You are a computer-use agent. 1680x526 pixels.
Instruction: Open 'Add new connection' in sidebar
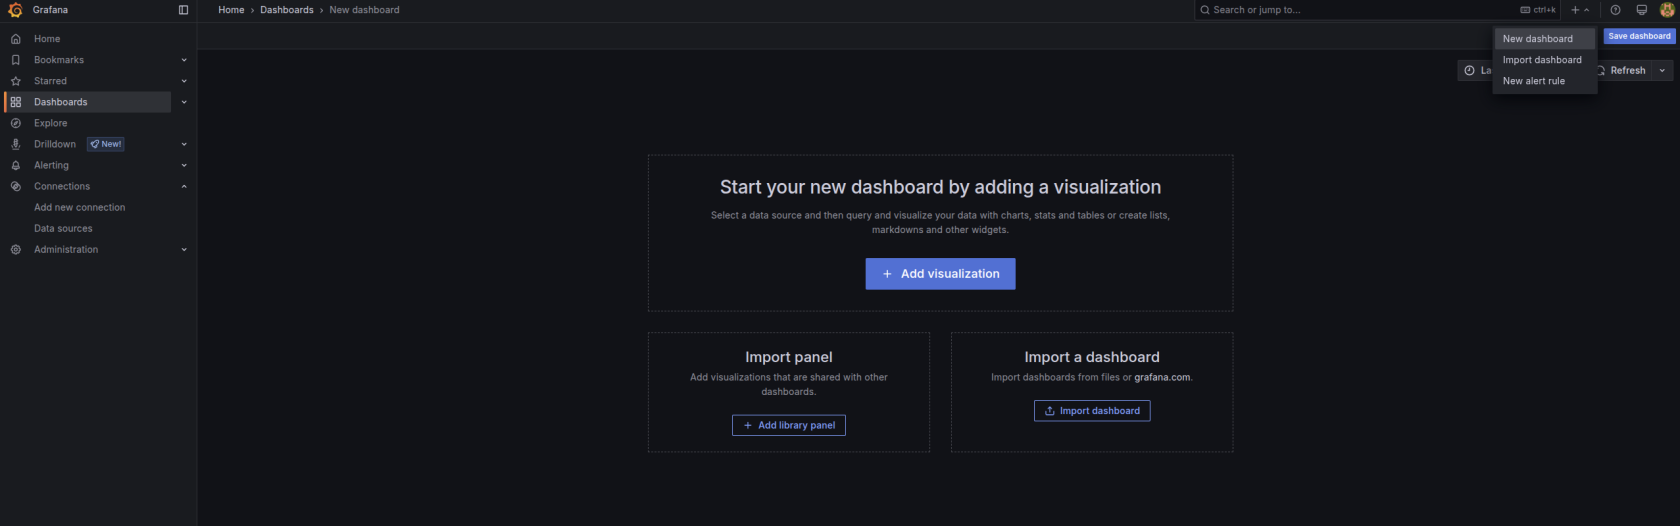80,208
